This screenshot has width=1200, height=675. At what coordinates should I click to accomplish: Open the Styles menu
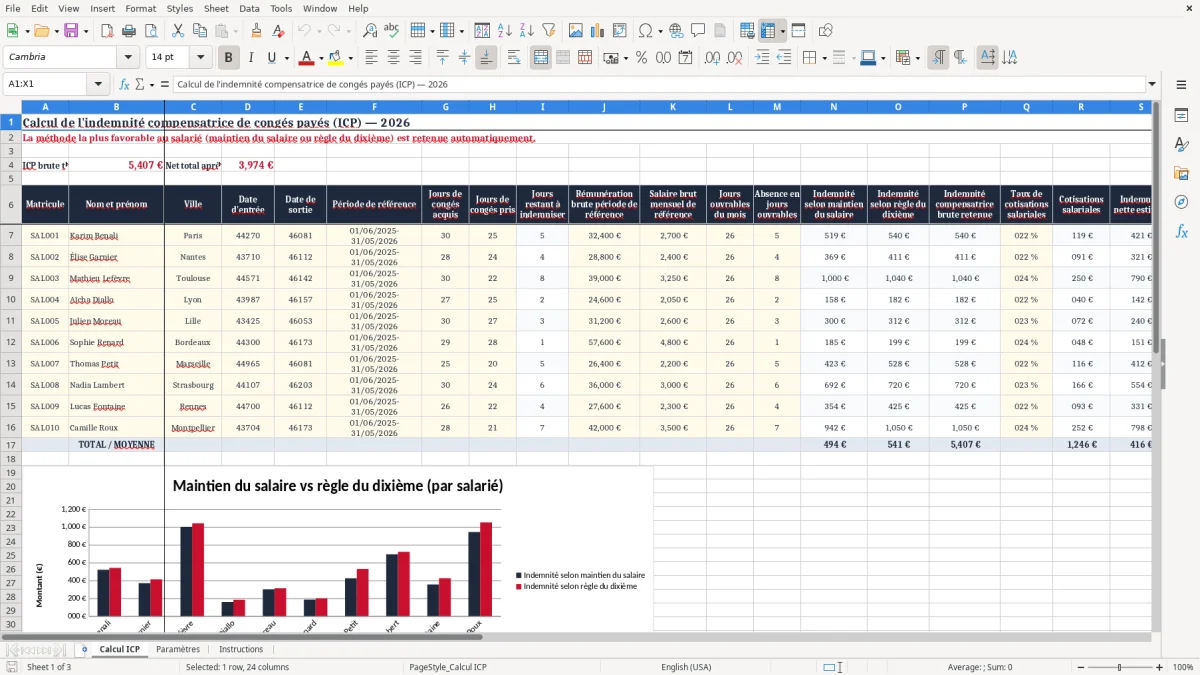point(180,8)
